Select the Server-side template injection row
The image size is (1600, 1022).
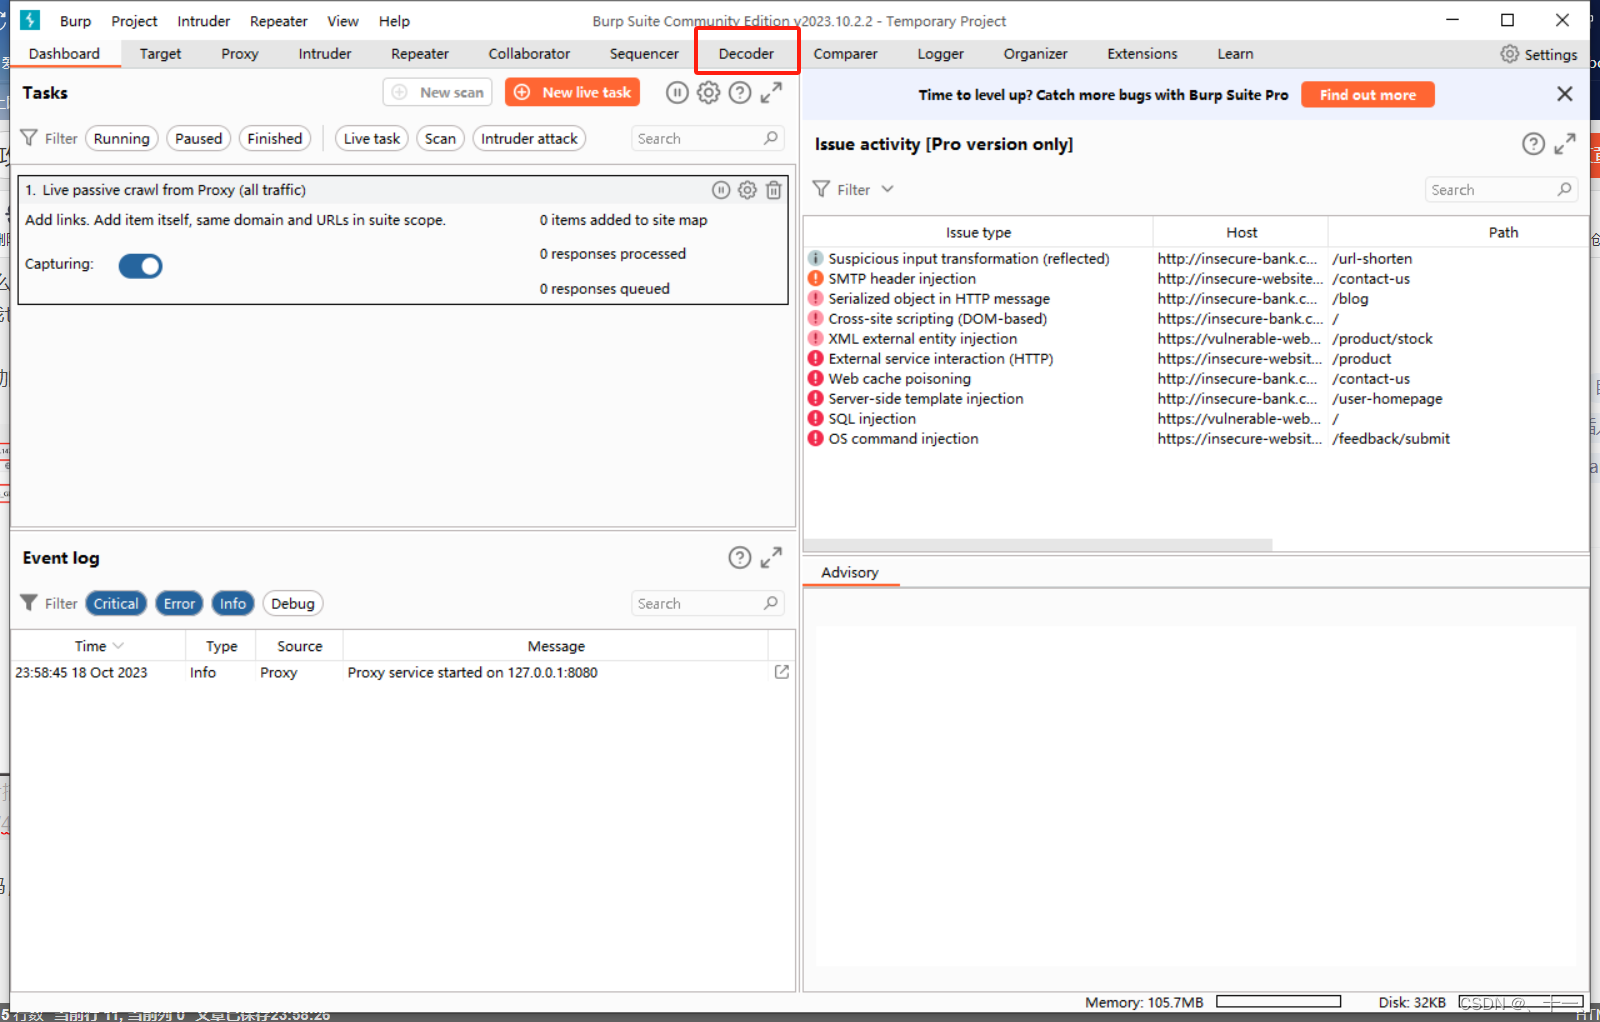(x=1196, y=398)
